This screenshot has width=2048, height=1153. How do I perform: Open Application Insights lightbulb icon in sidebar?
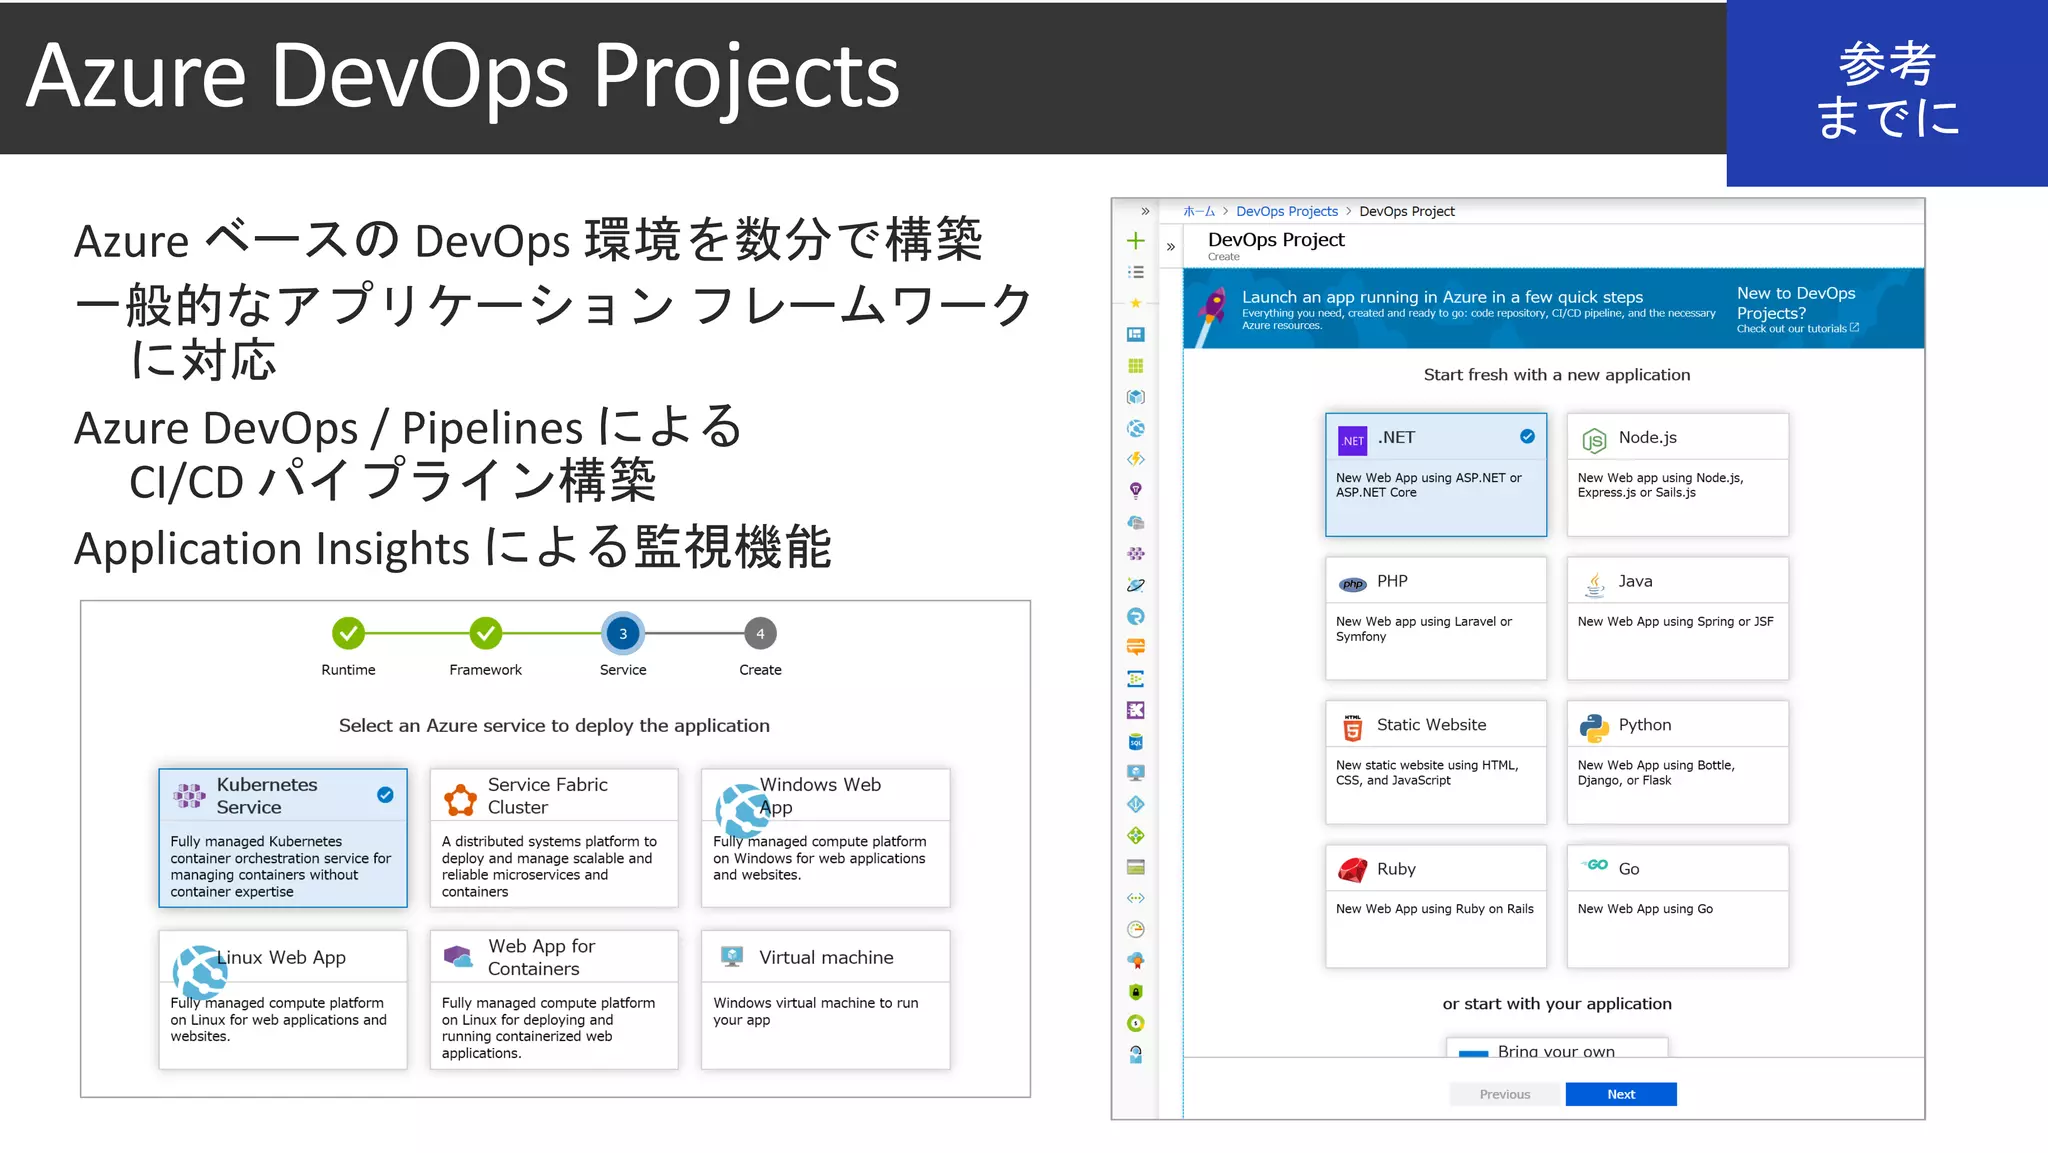pos(1135,491)
